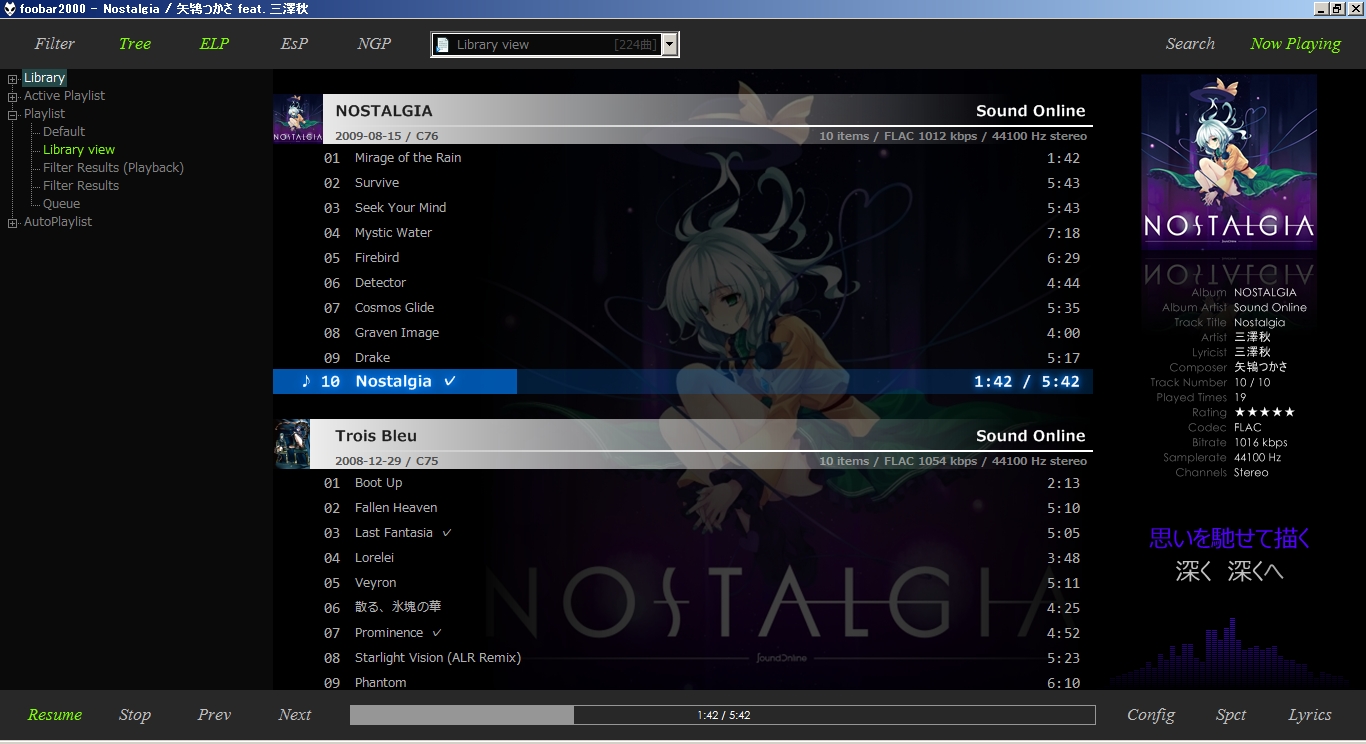Image resolution: width=1366 pixels, height=744 pixels.
Task: Select the Default playlist
Action: pos(64,132)
